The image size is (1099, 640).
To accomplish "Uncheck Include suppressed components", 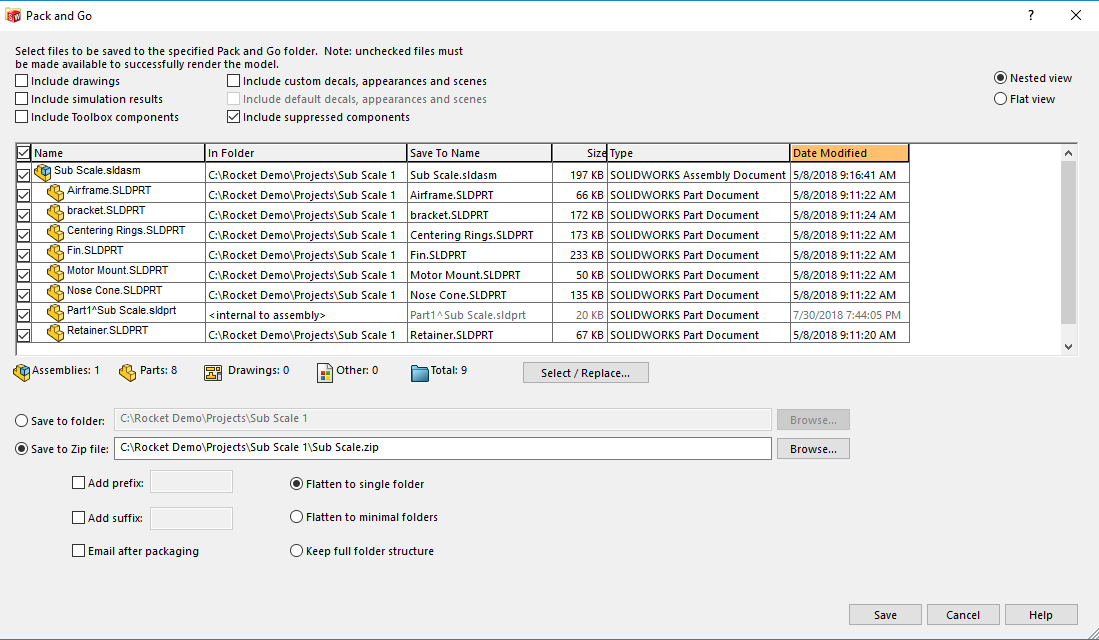I will [233, 117].
